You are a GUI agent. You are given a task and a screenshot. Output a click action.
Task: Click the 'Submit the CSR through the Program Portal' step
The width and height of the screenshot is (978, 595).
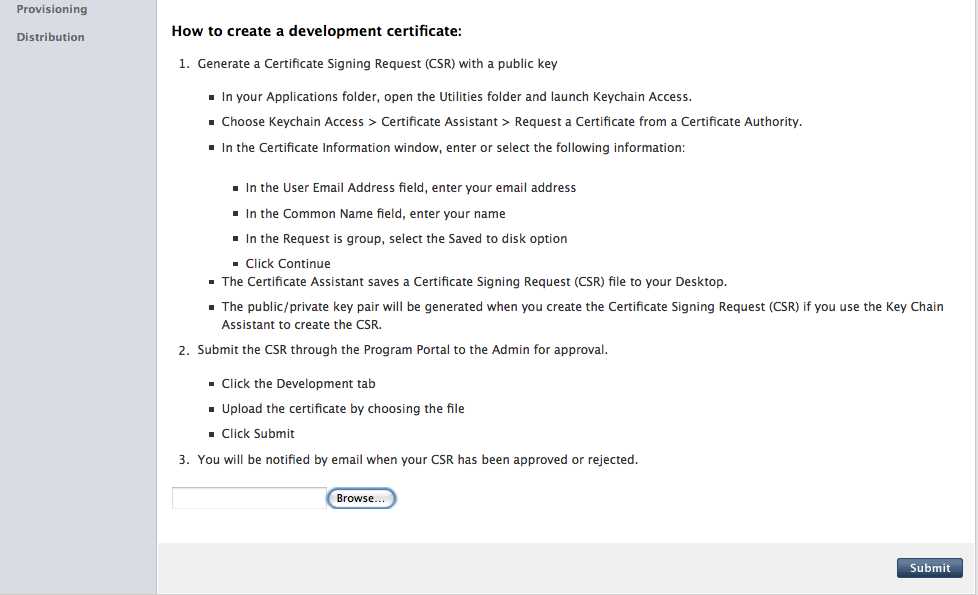point(402,350)
